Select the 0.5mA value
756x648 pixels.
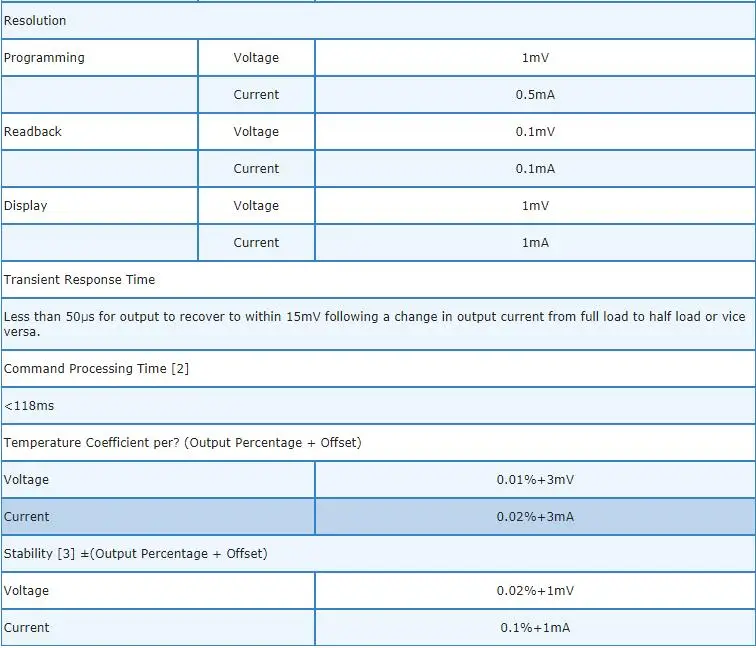coord(535,94)
